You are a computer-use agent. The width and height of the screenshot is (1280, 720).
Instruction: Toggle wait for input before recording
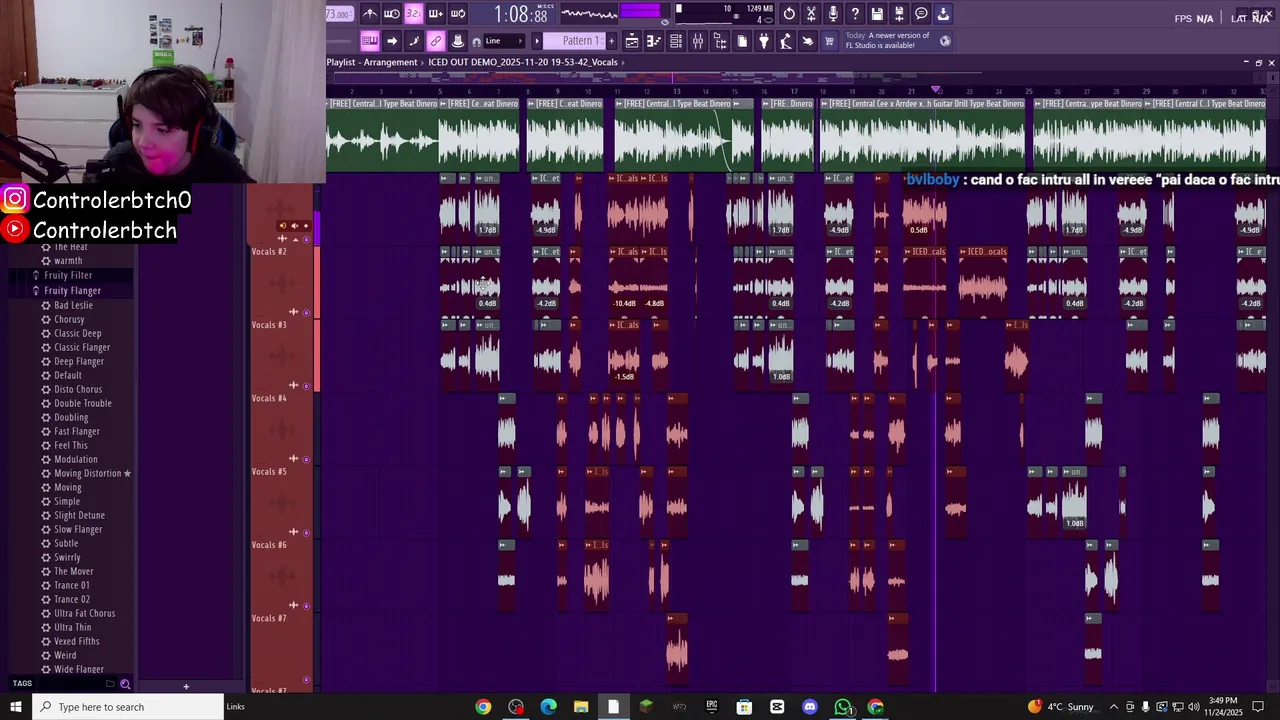tap(392, 14)
